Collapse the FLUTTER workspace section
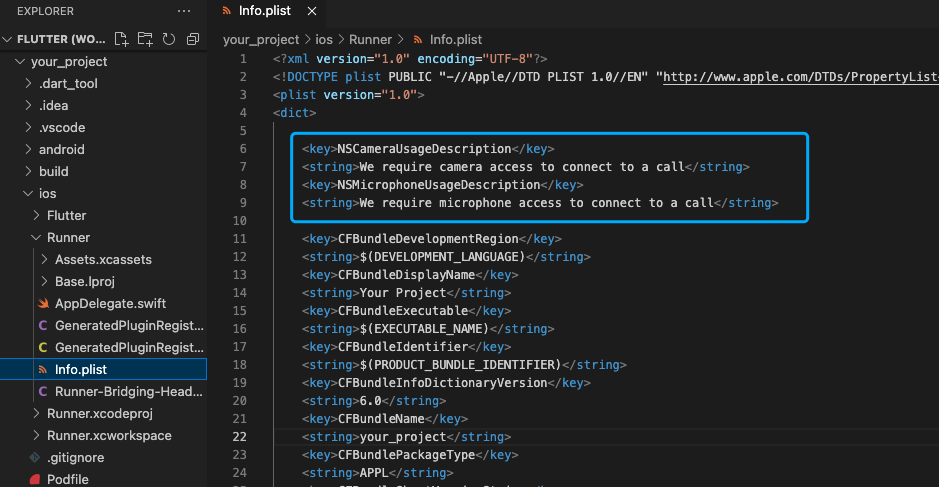 (x=10, y=40)
